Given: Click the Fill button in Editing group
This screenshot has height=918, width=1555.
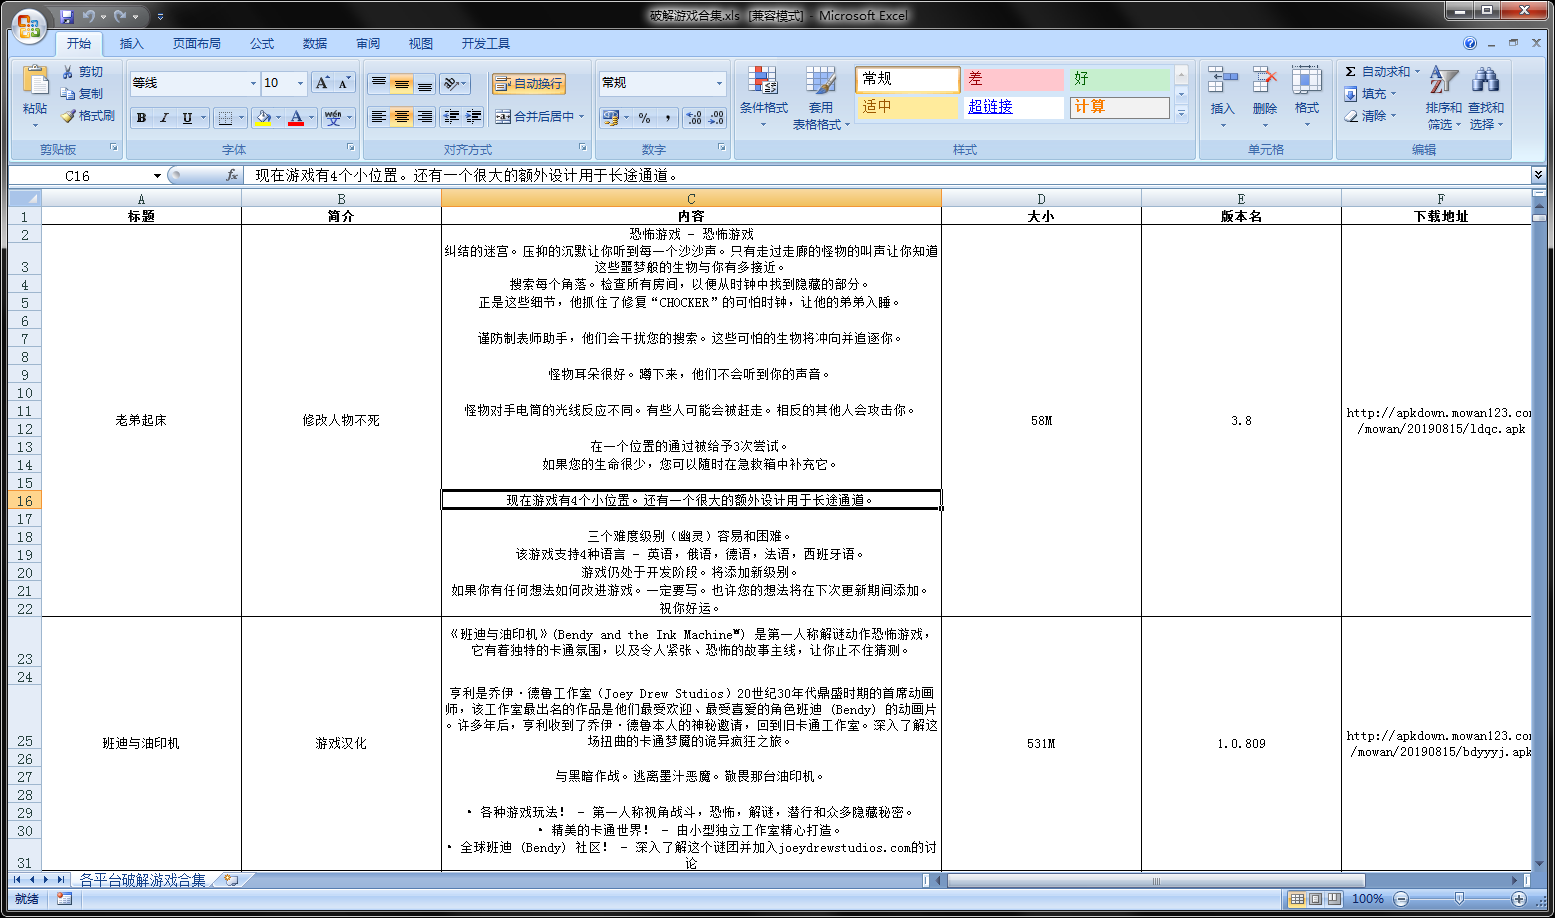Looking at the screenshot, I should [1371, 94].
